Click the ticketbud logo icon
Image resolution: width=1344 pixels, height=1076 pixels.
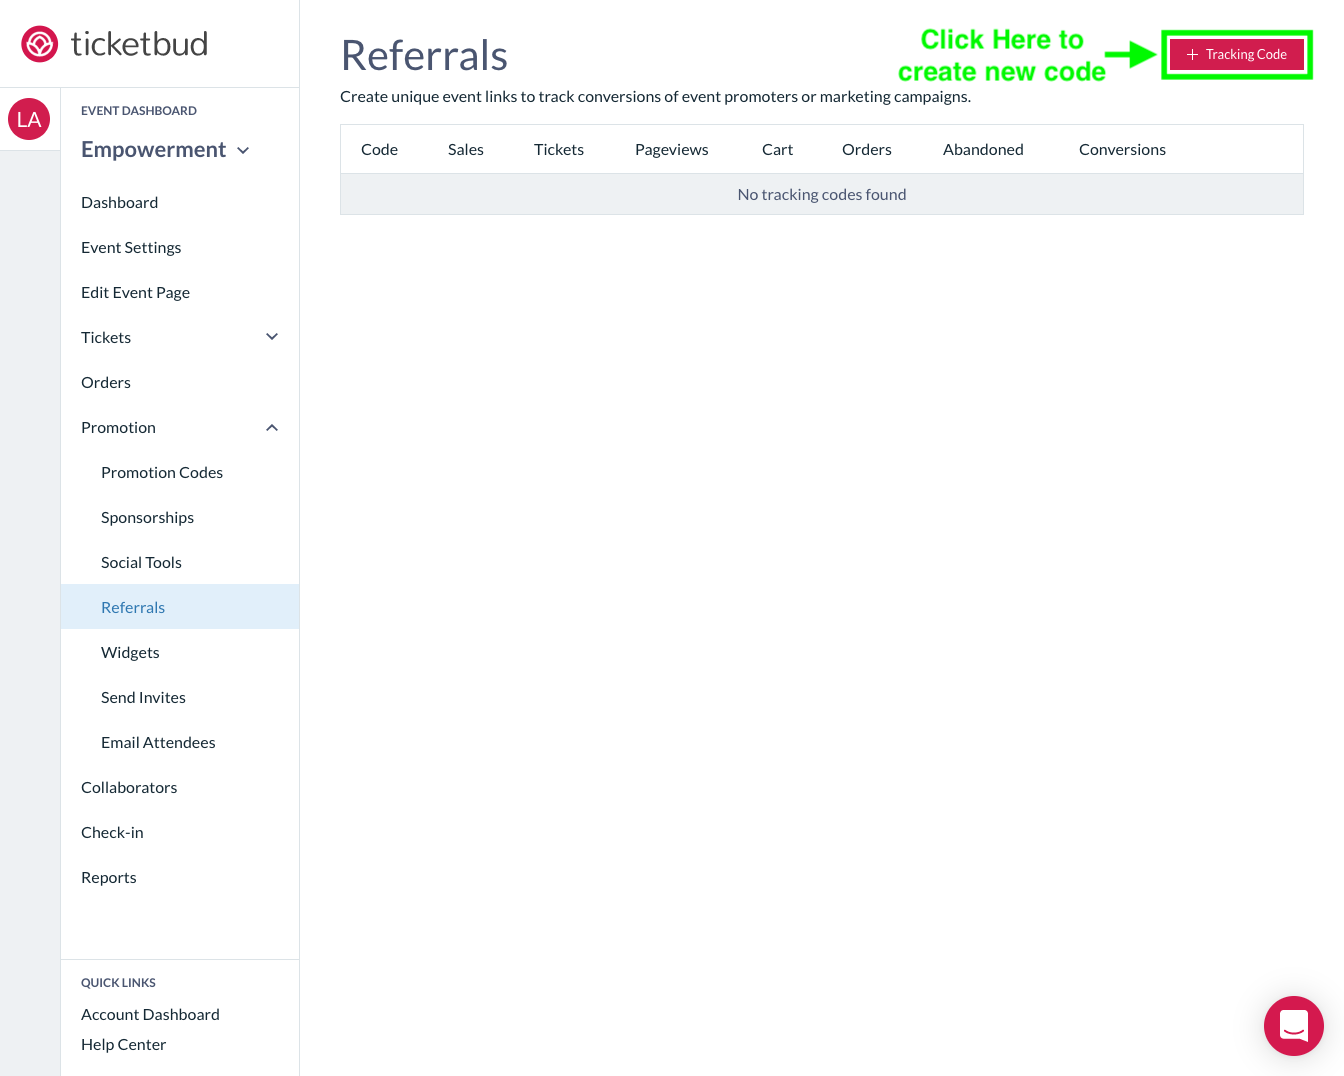pyautogui.click(x=40, y=44)
